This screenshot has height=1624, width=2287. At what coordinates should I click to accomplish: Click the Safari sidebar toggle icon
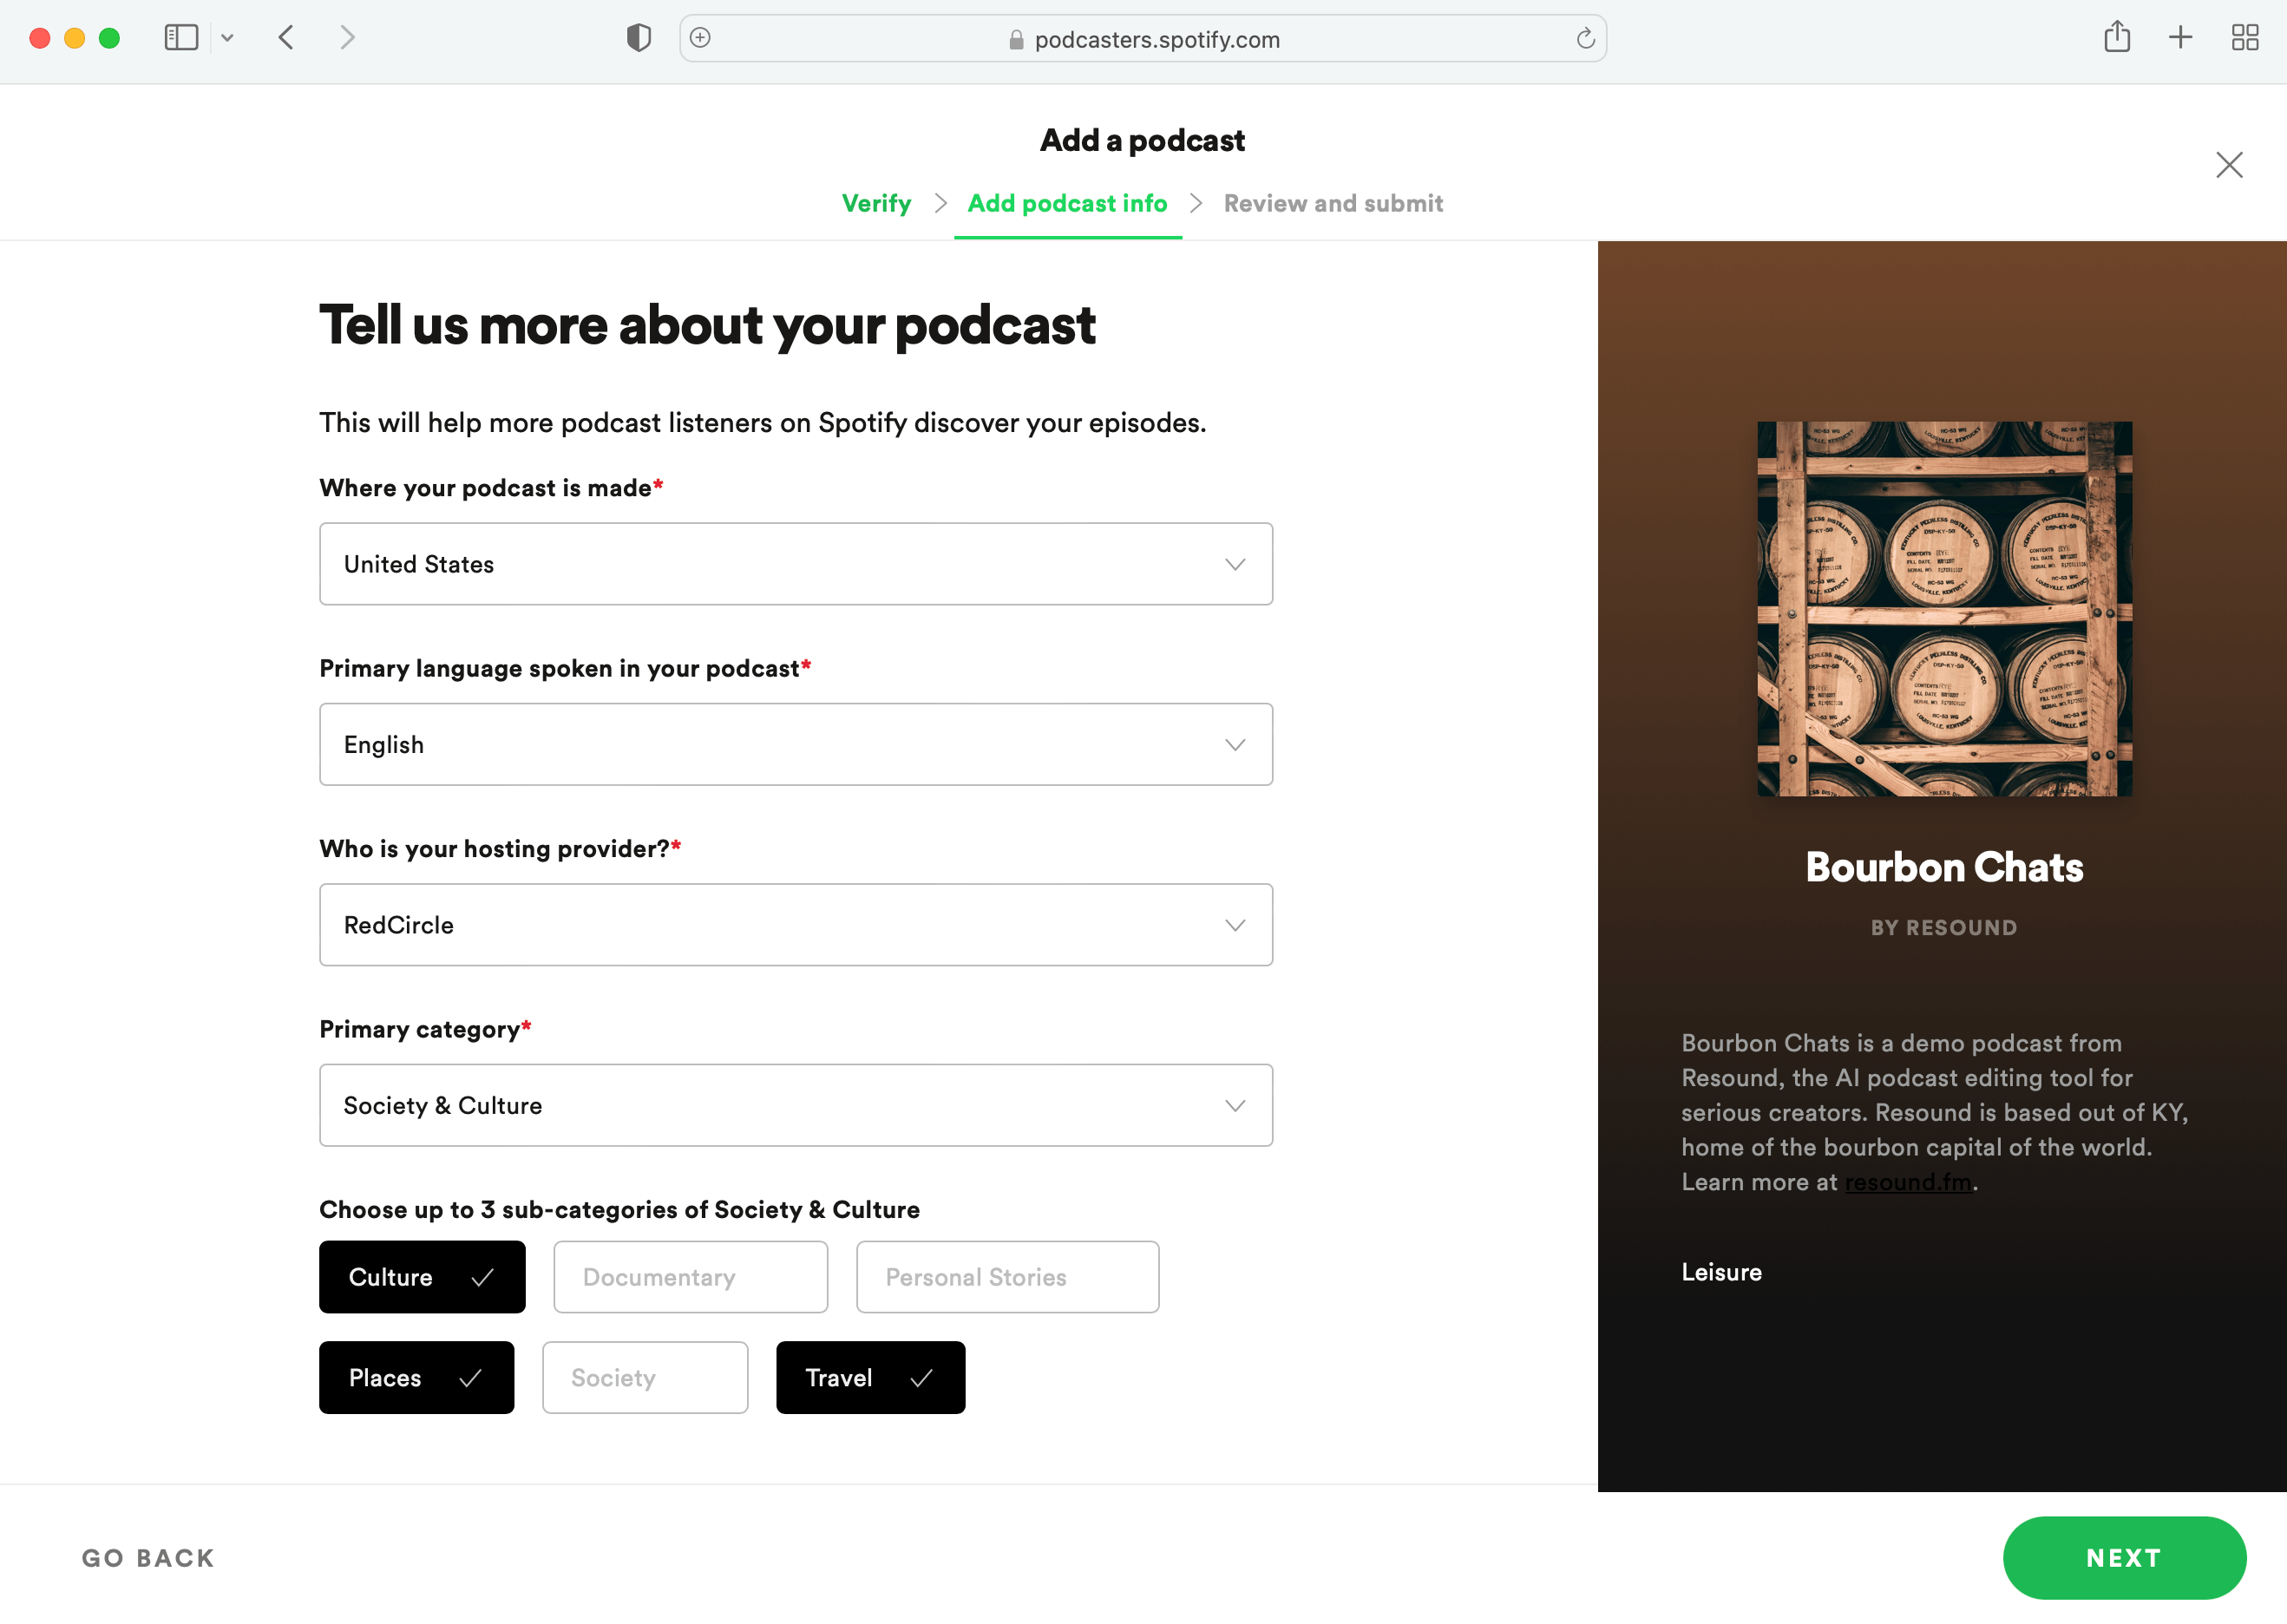coord(181,38)
